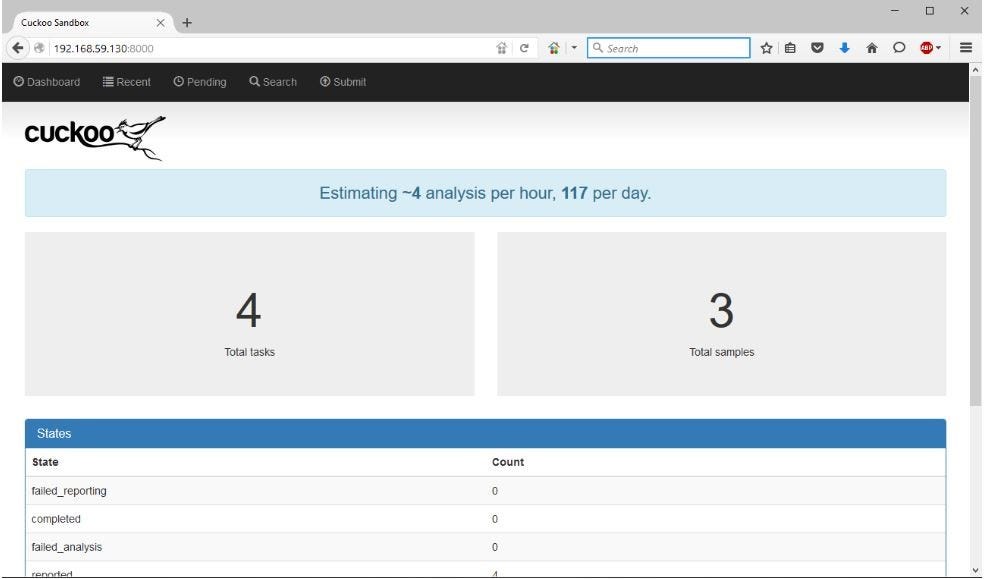
Task: Click the scrollbar up arrow
Action: (975, 70)
